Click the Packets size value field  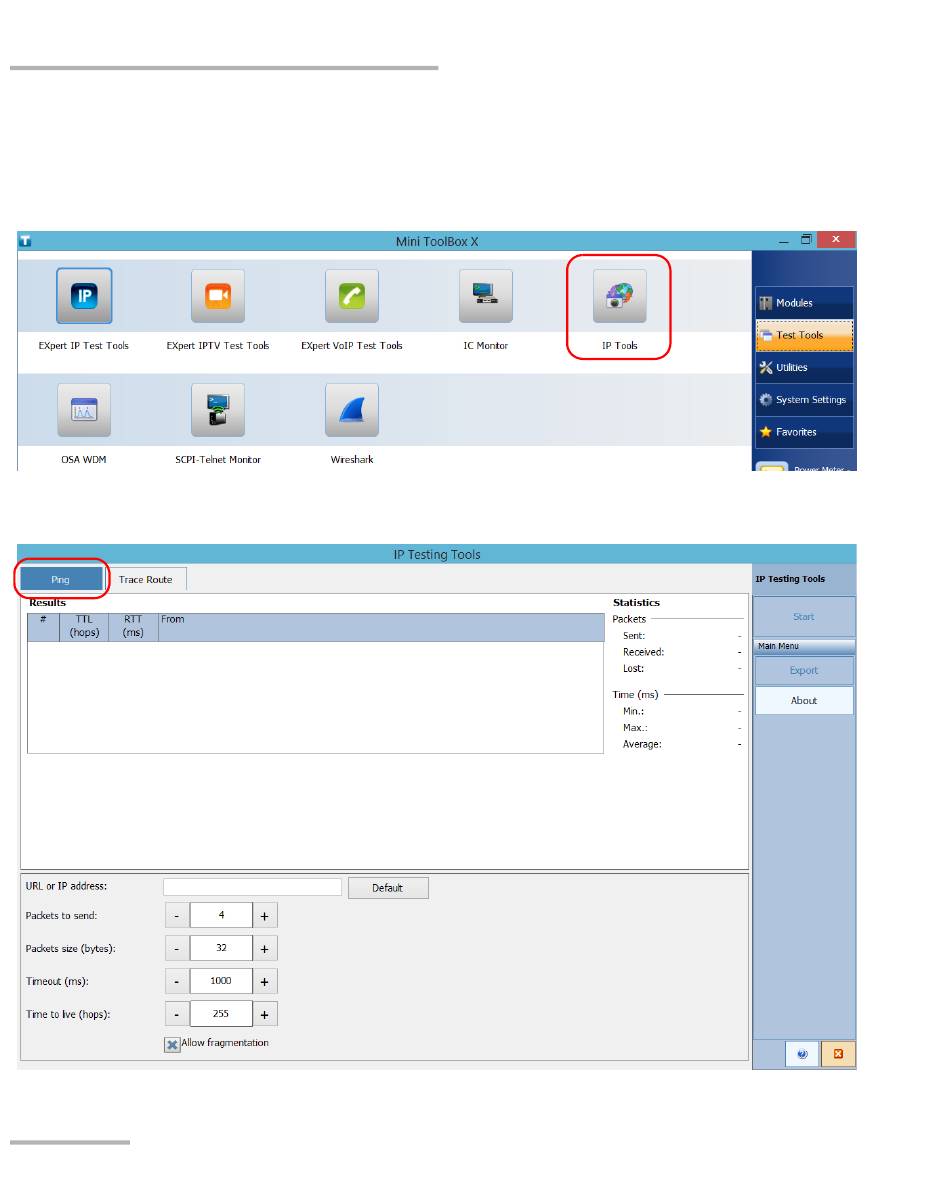pos(221,948)
